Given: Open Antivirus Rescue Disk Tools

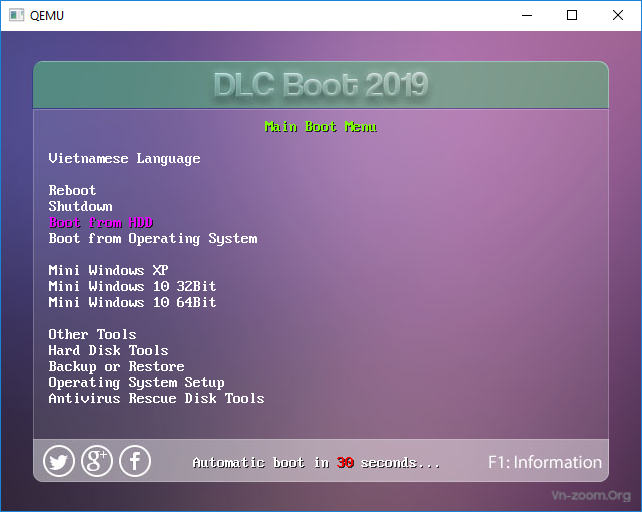Looking at the screenshot, I should click(156, 398).
